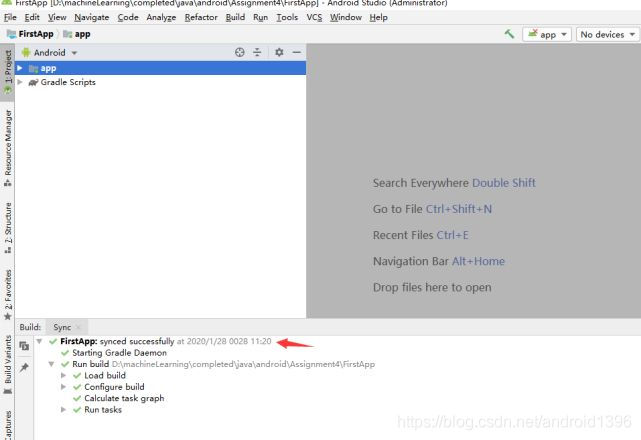Screen dimensions: 641x440
Task: Open the Window menu
Action: (x=346, y=17)
